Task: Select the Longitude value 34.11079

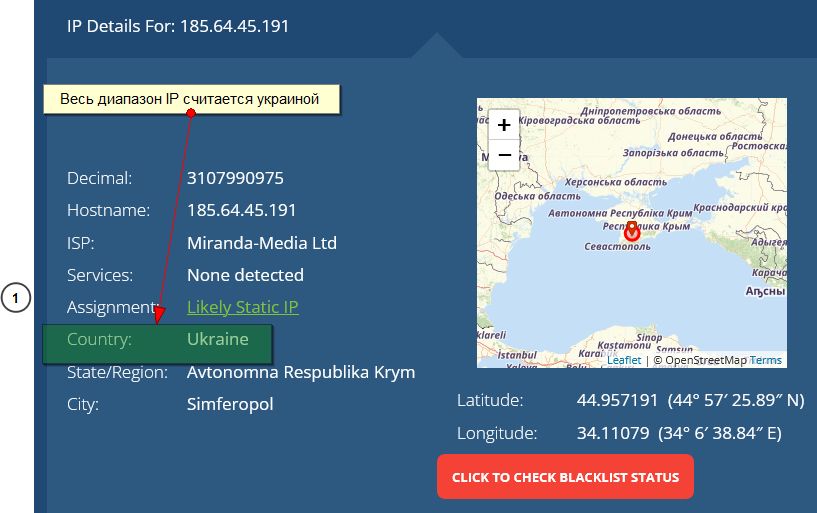Action: [613, 433]
